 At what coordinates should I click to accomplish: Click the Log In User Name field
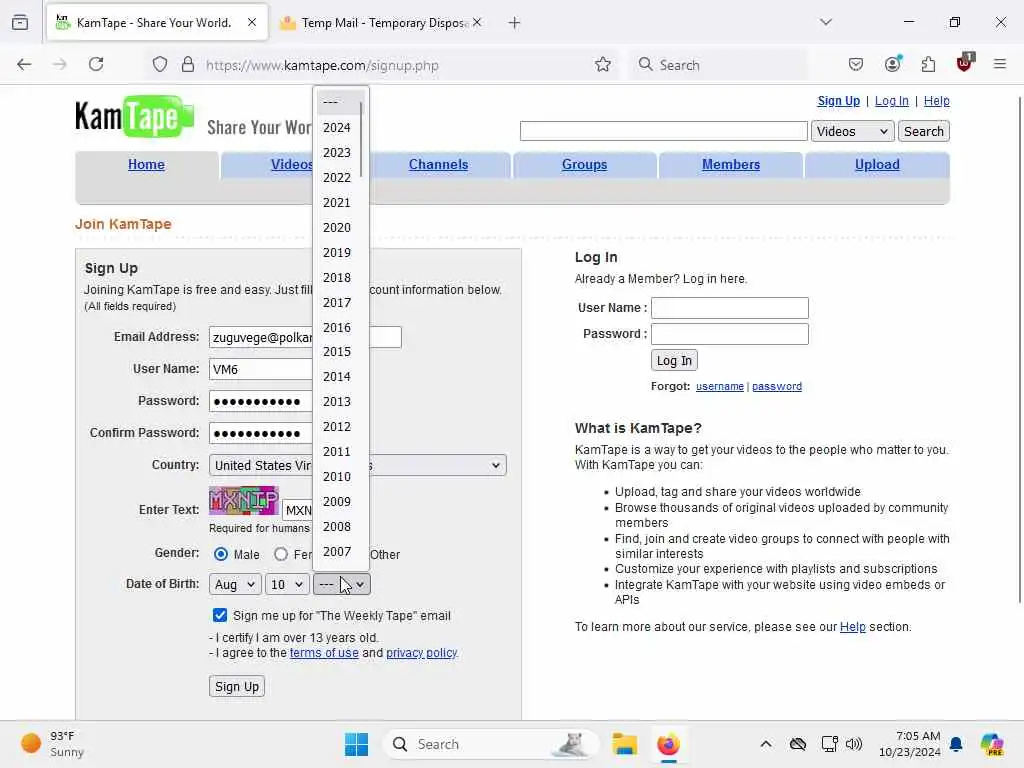click(729, 308)
